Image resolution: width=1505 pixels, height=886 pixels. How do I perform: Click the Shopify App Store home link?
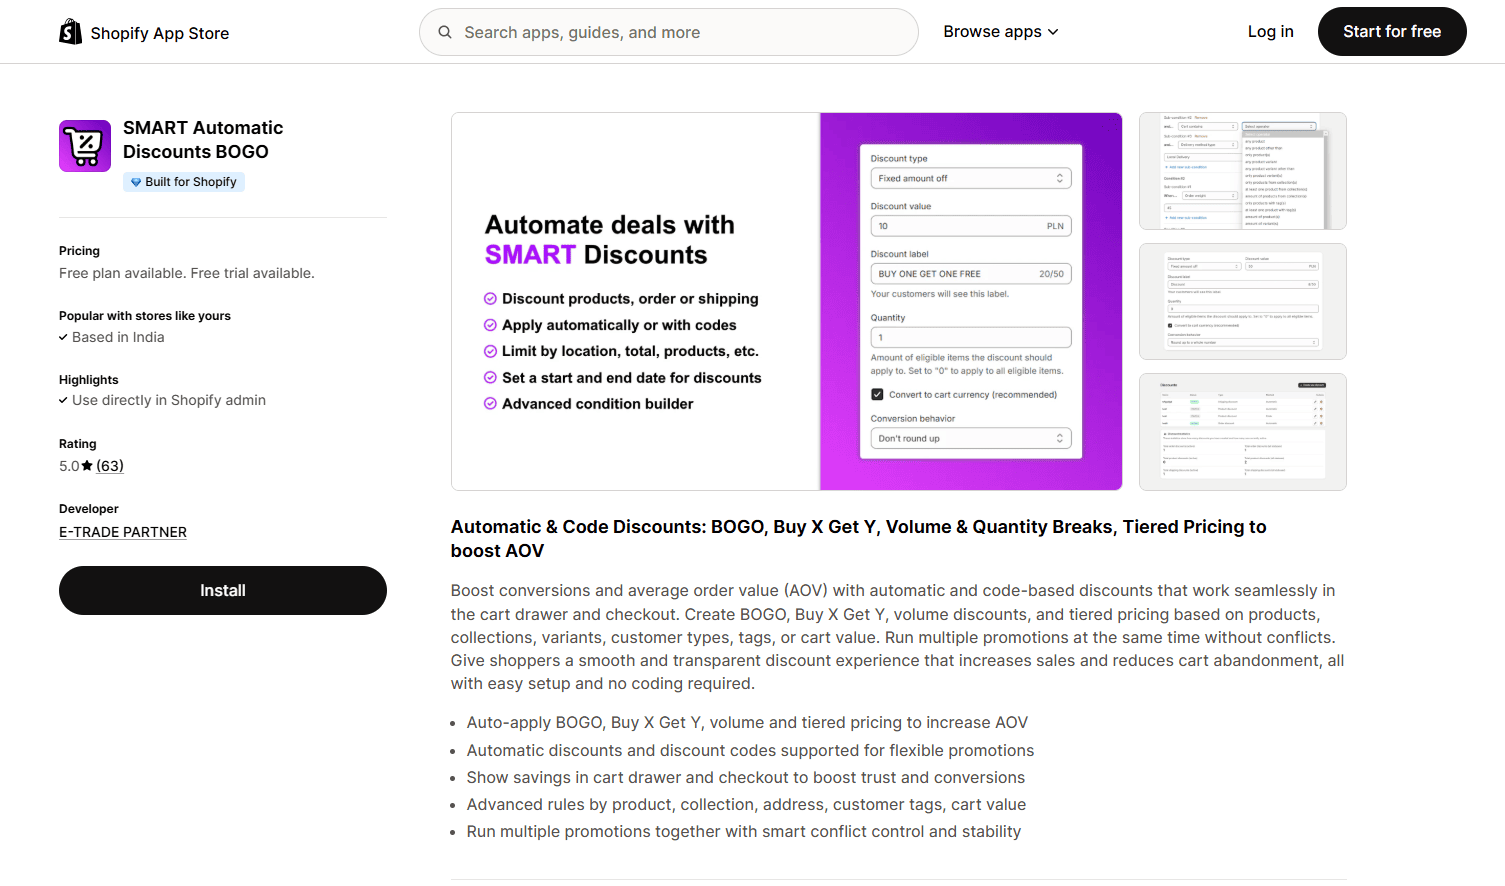click(144, 33)
